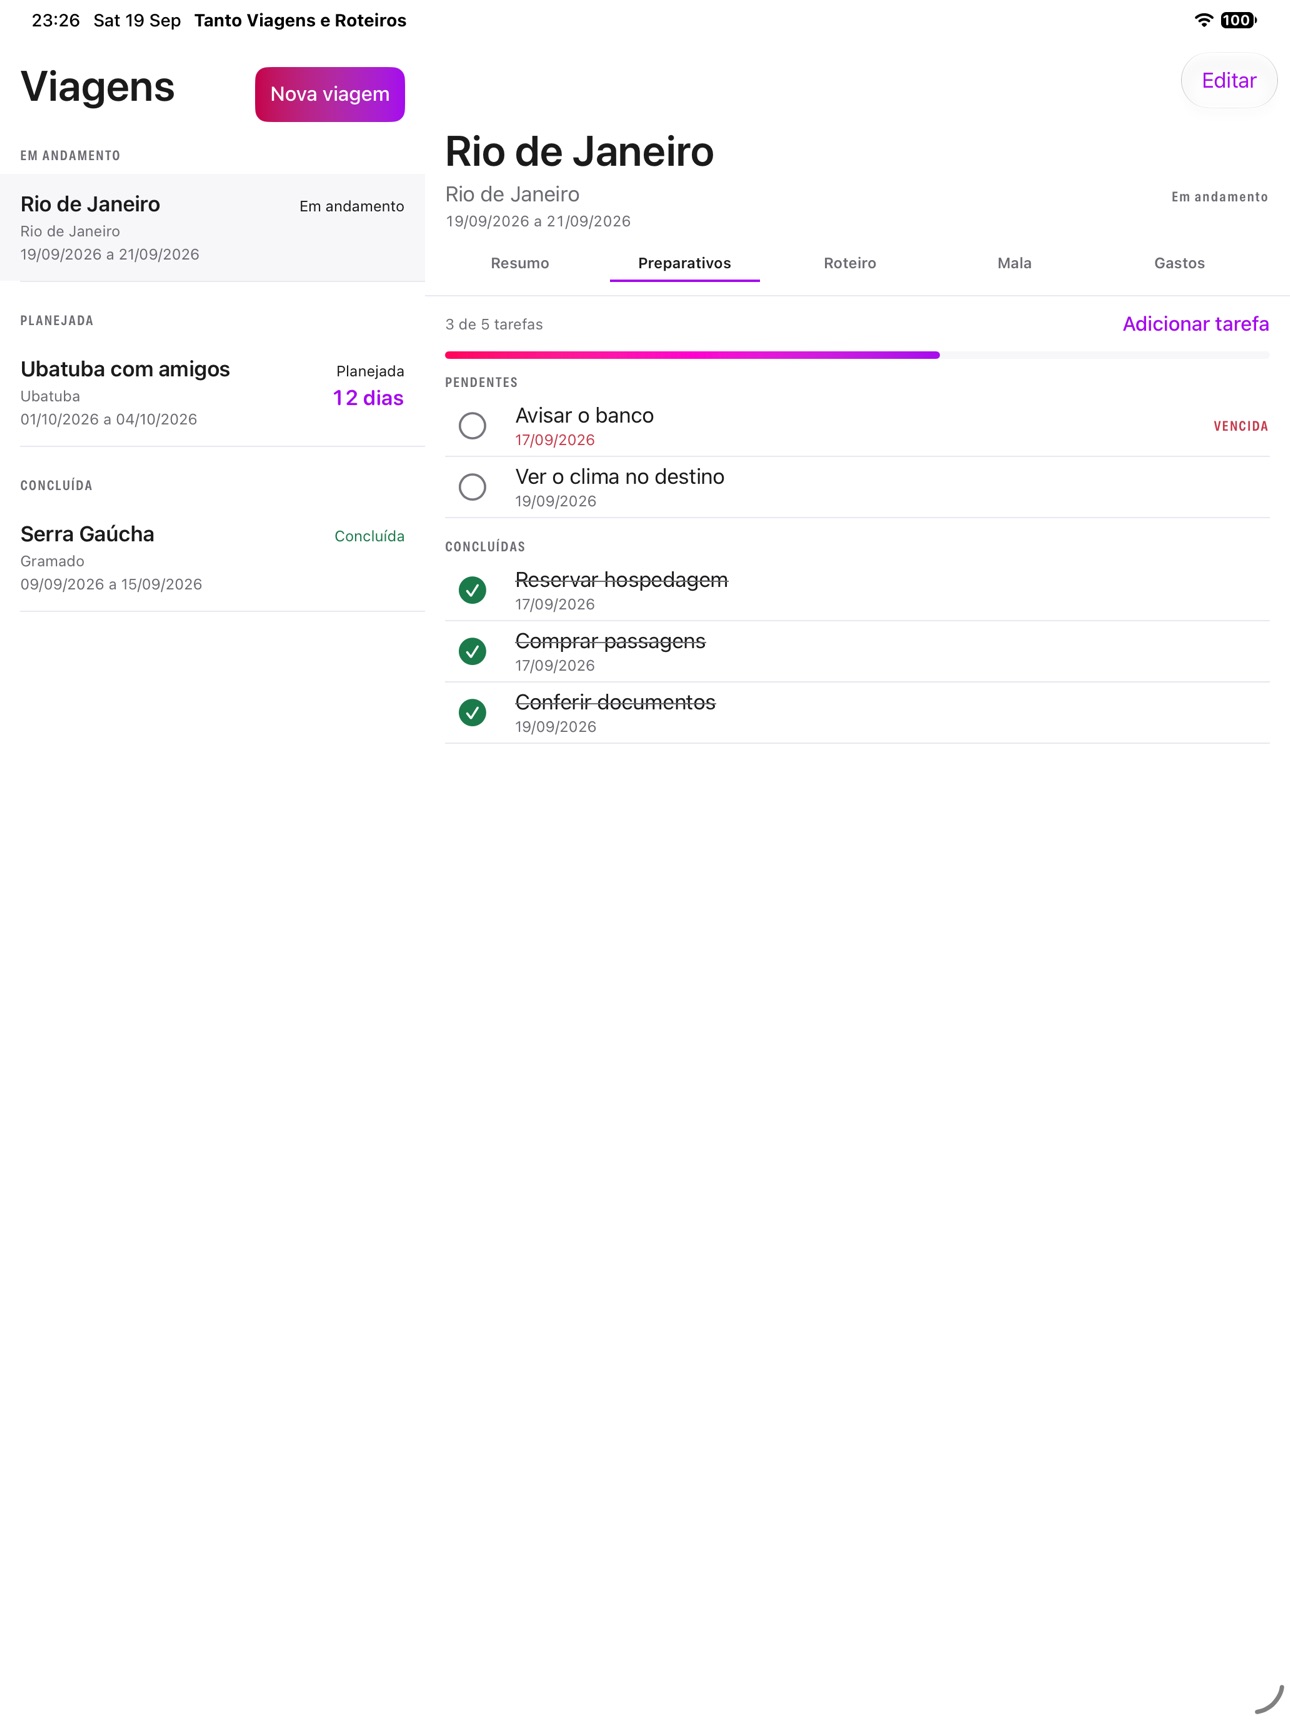Click the green Concluída status label
This screenshot has width=1290, height=1720.
pos(369,536)
